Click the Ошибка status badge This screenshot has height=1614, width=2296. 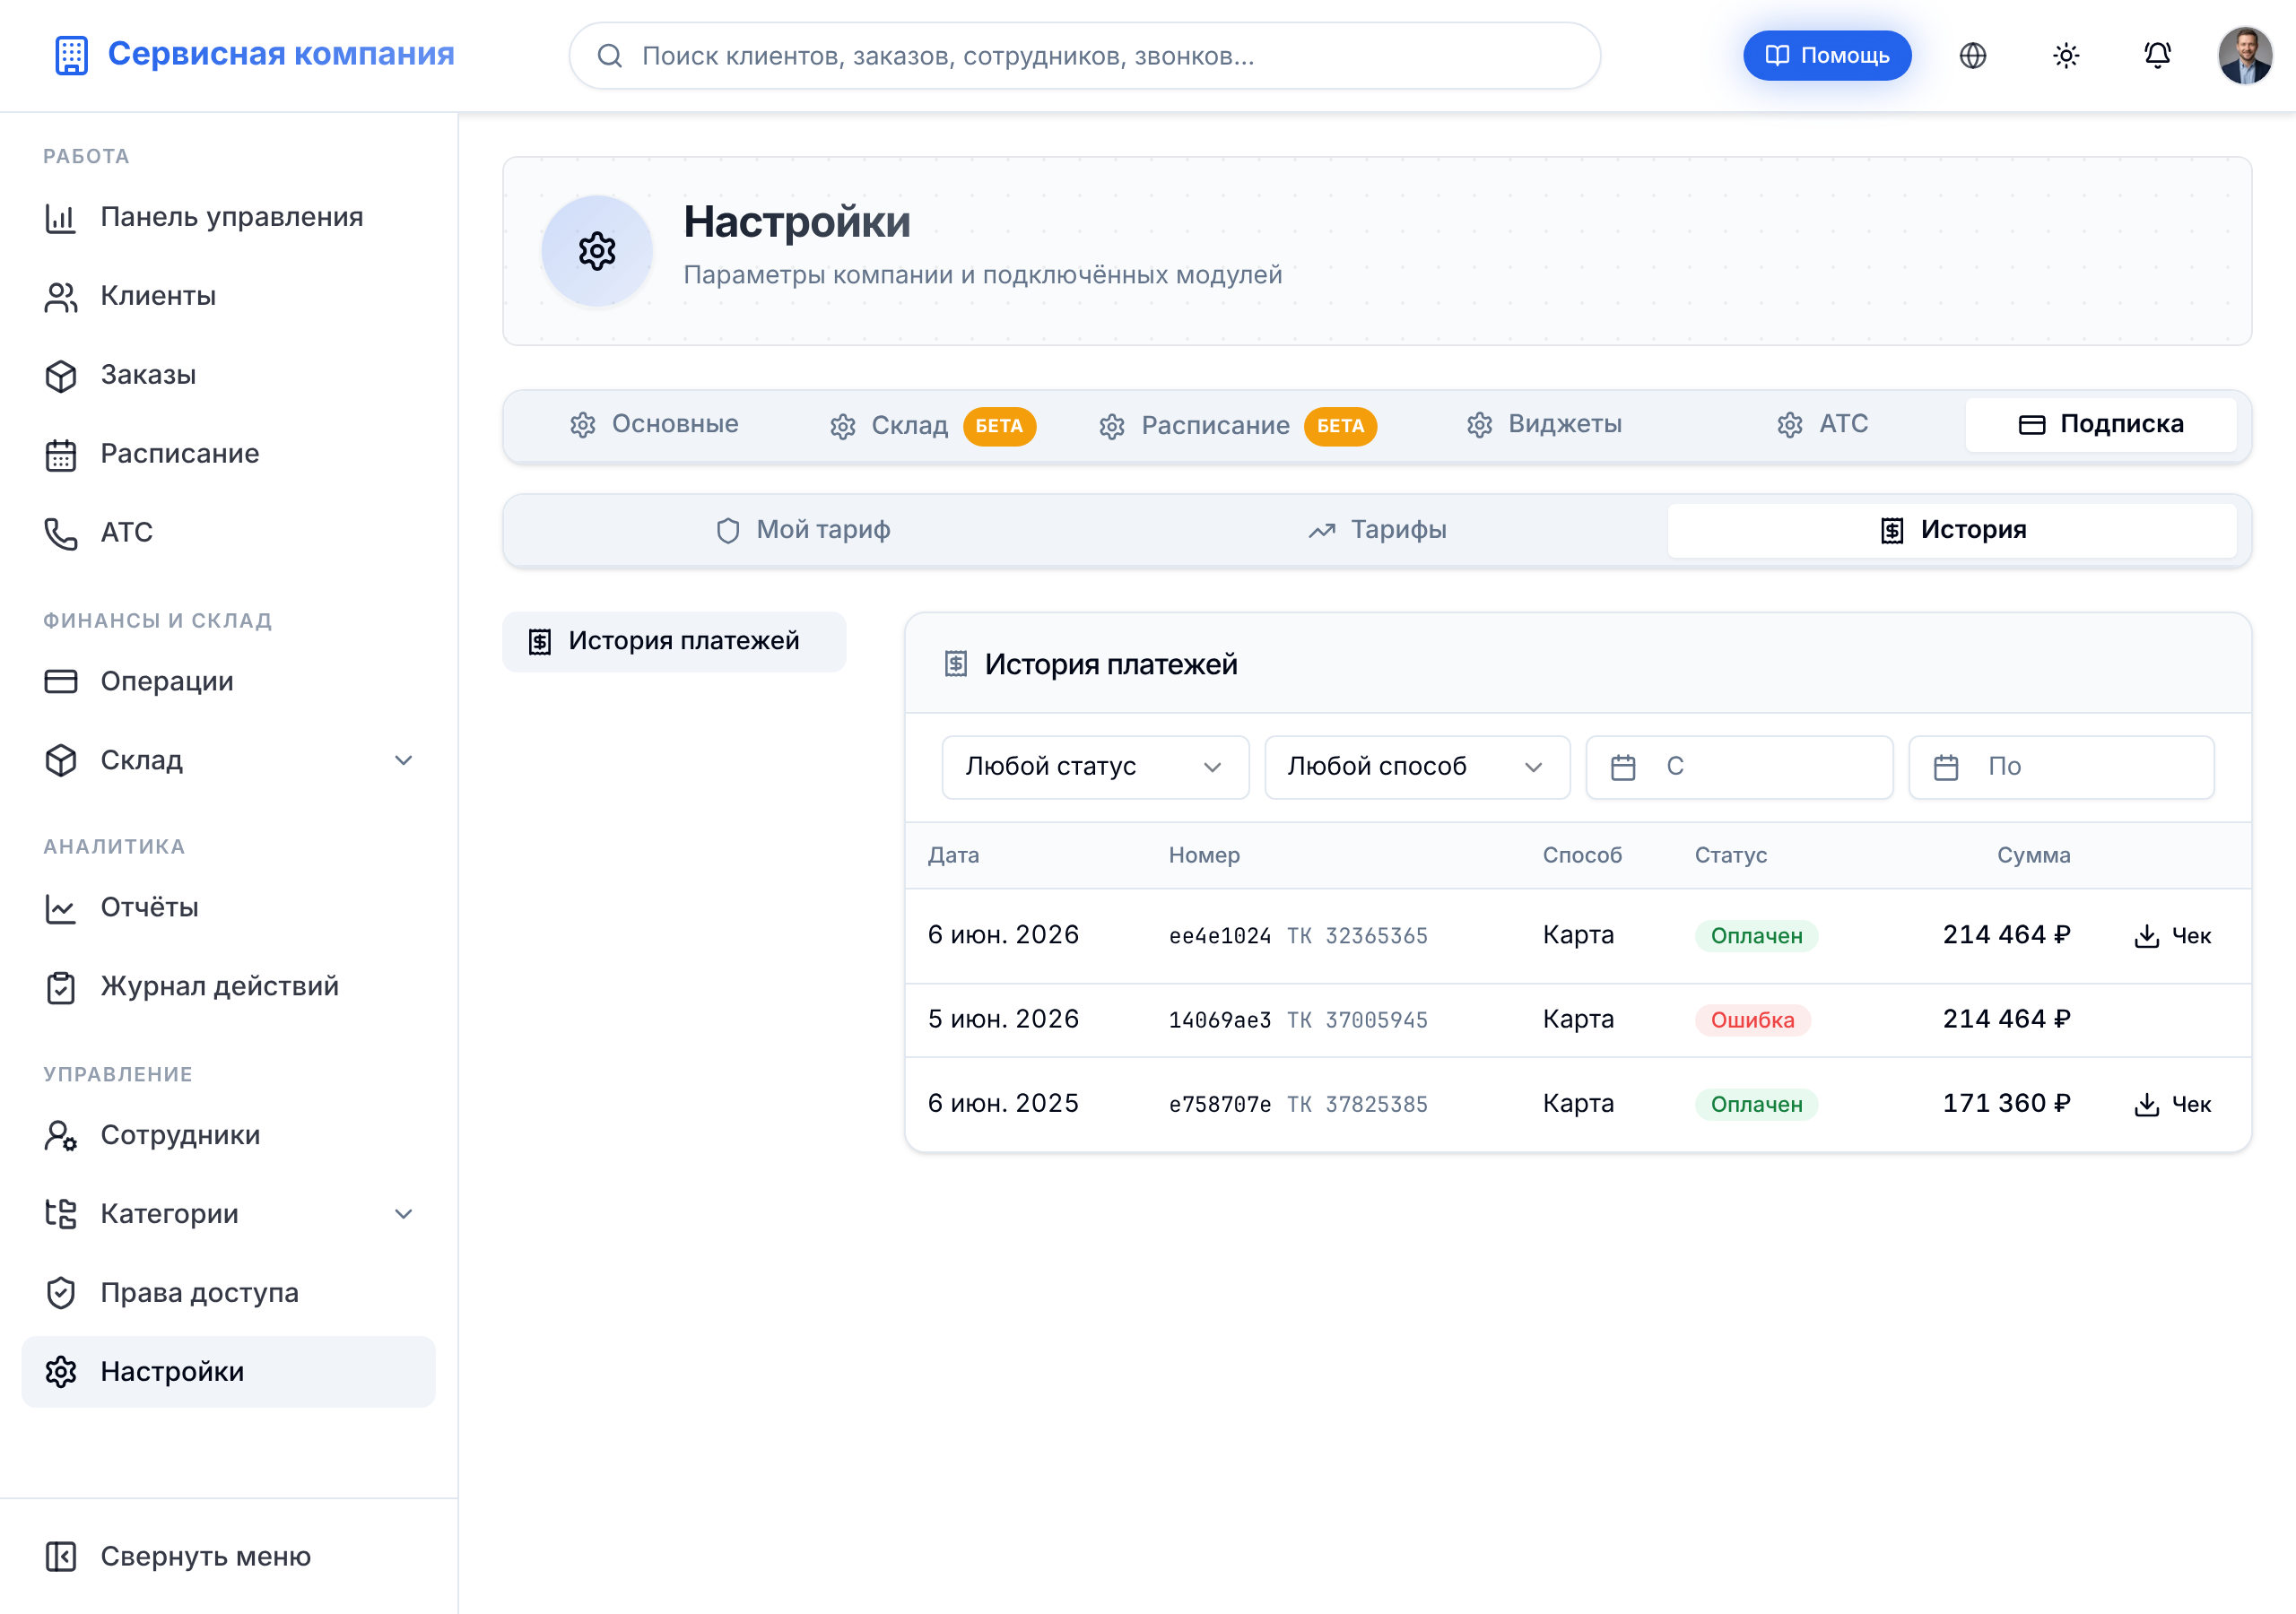point(1752,1020)
